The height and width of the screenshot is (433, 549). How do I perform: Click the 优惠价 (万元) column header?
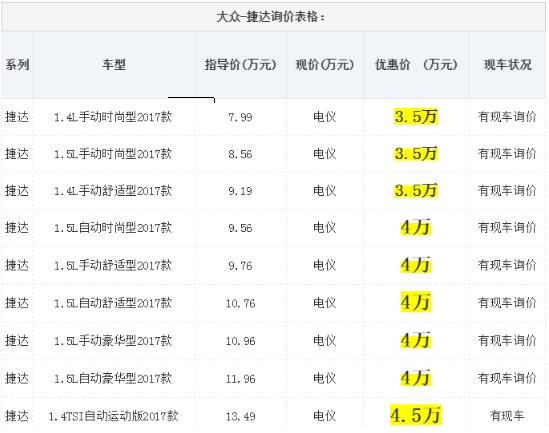tap(416, 64)
